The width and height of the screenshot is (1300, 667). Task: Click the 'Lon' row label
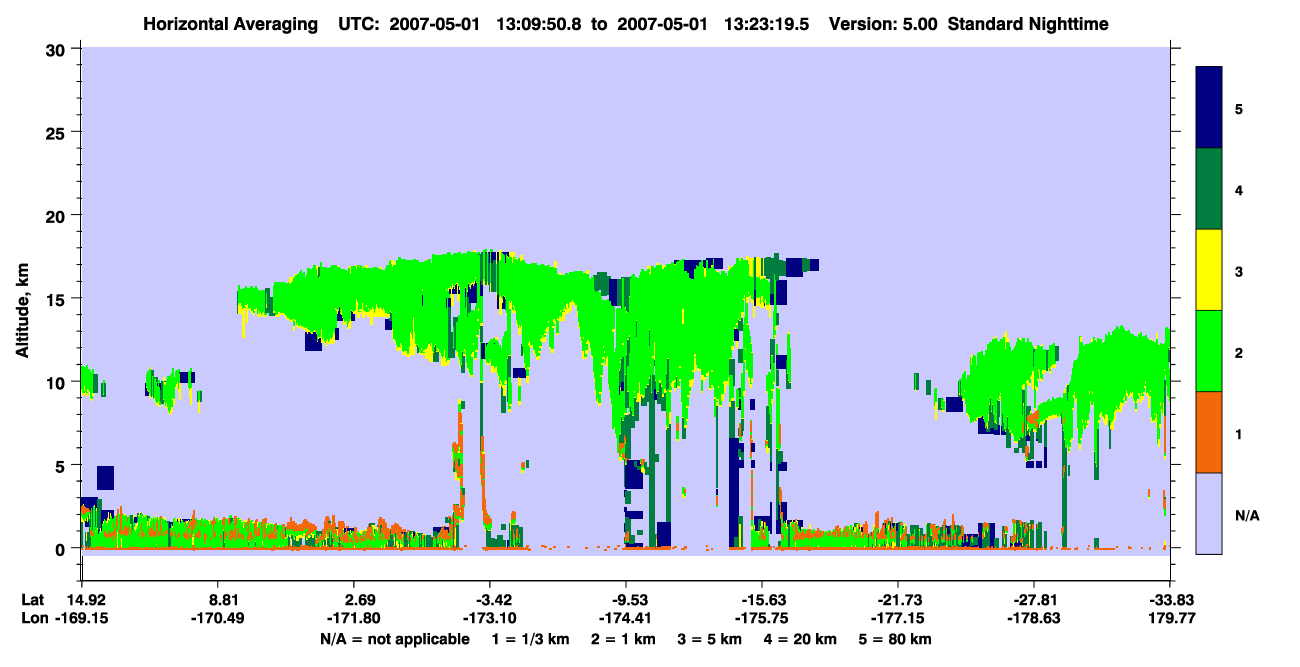(x=34, y=619)
